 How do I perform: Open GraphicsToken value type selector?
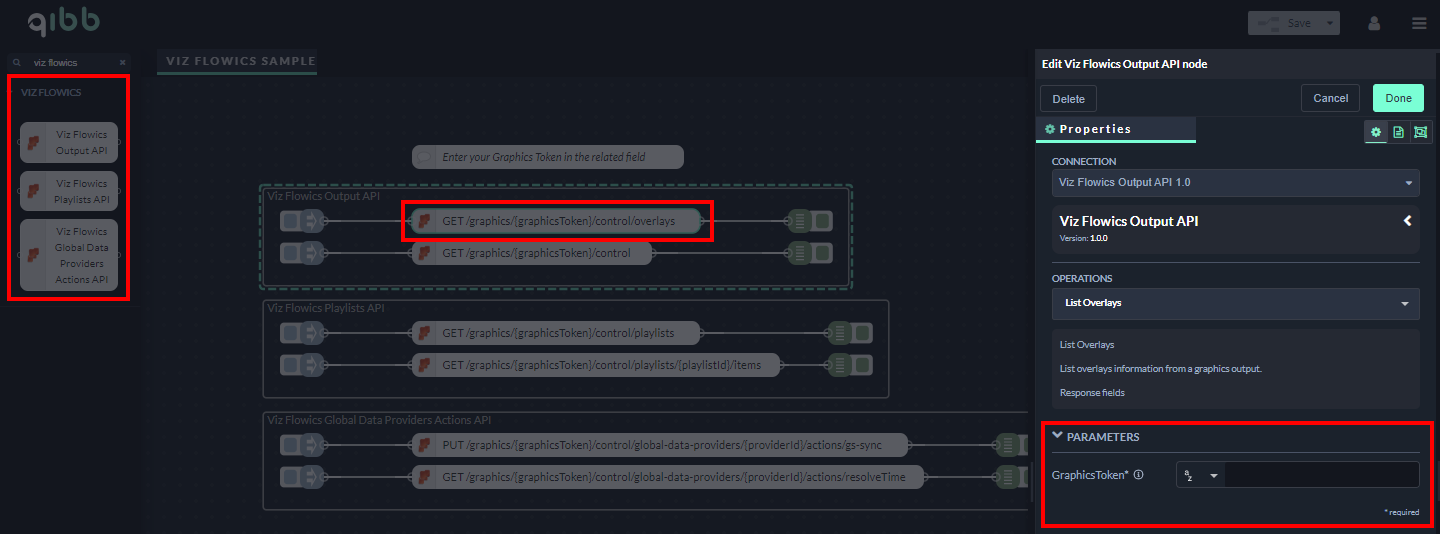pyautogui.click(x=1201, y=475)
